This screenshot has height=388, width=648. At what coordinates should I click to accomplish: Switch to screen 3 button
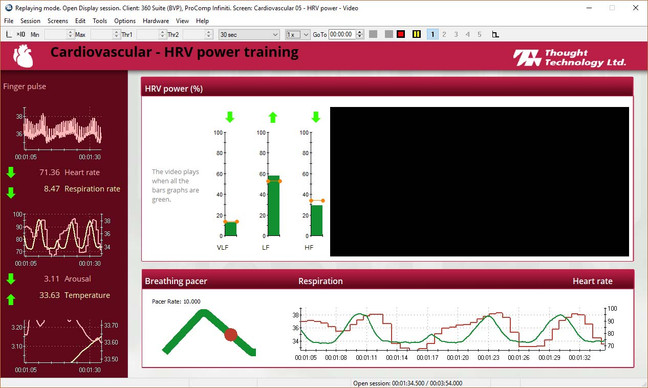click(x=456, y=34)
